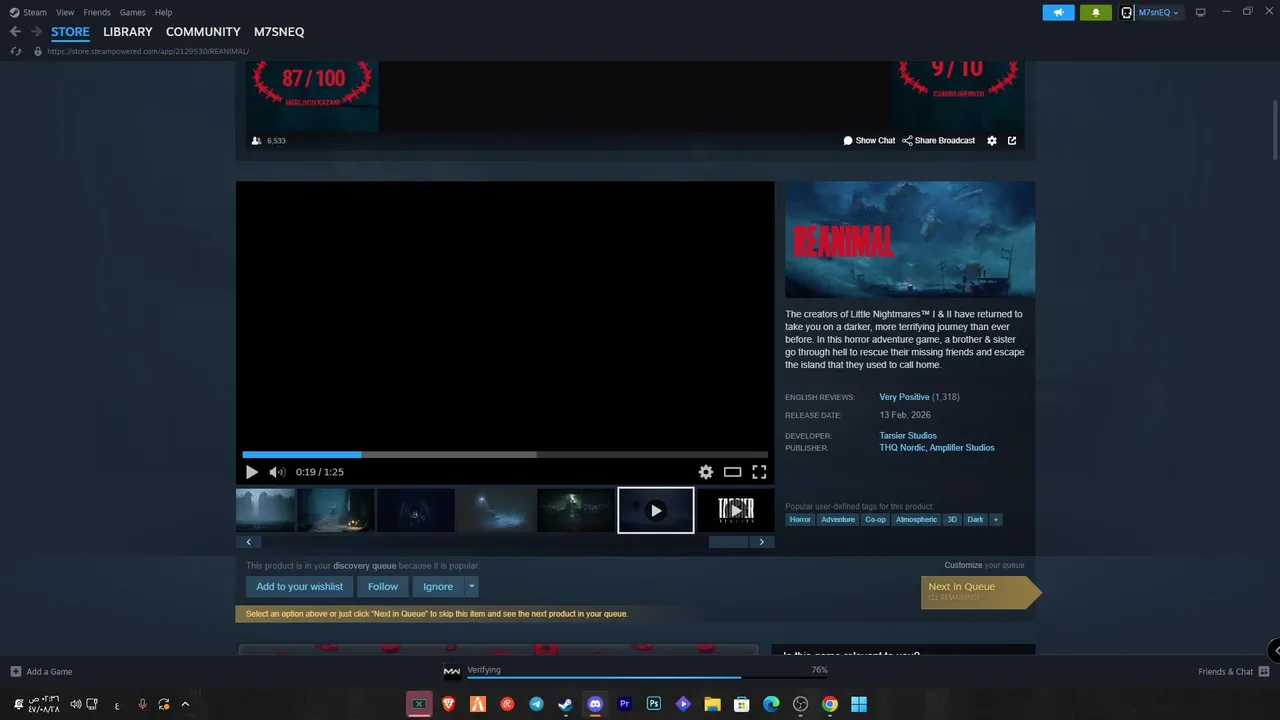Switch to Big Picture mode icon
The width and height of the screenshot is (1280, 720).
point(1201,12)
